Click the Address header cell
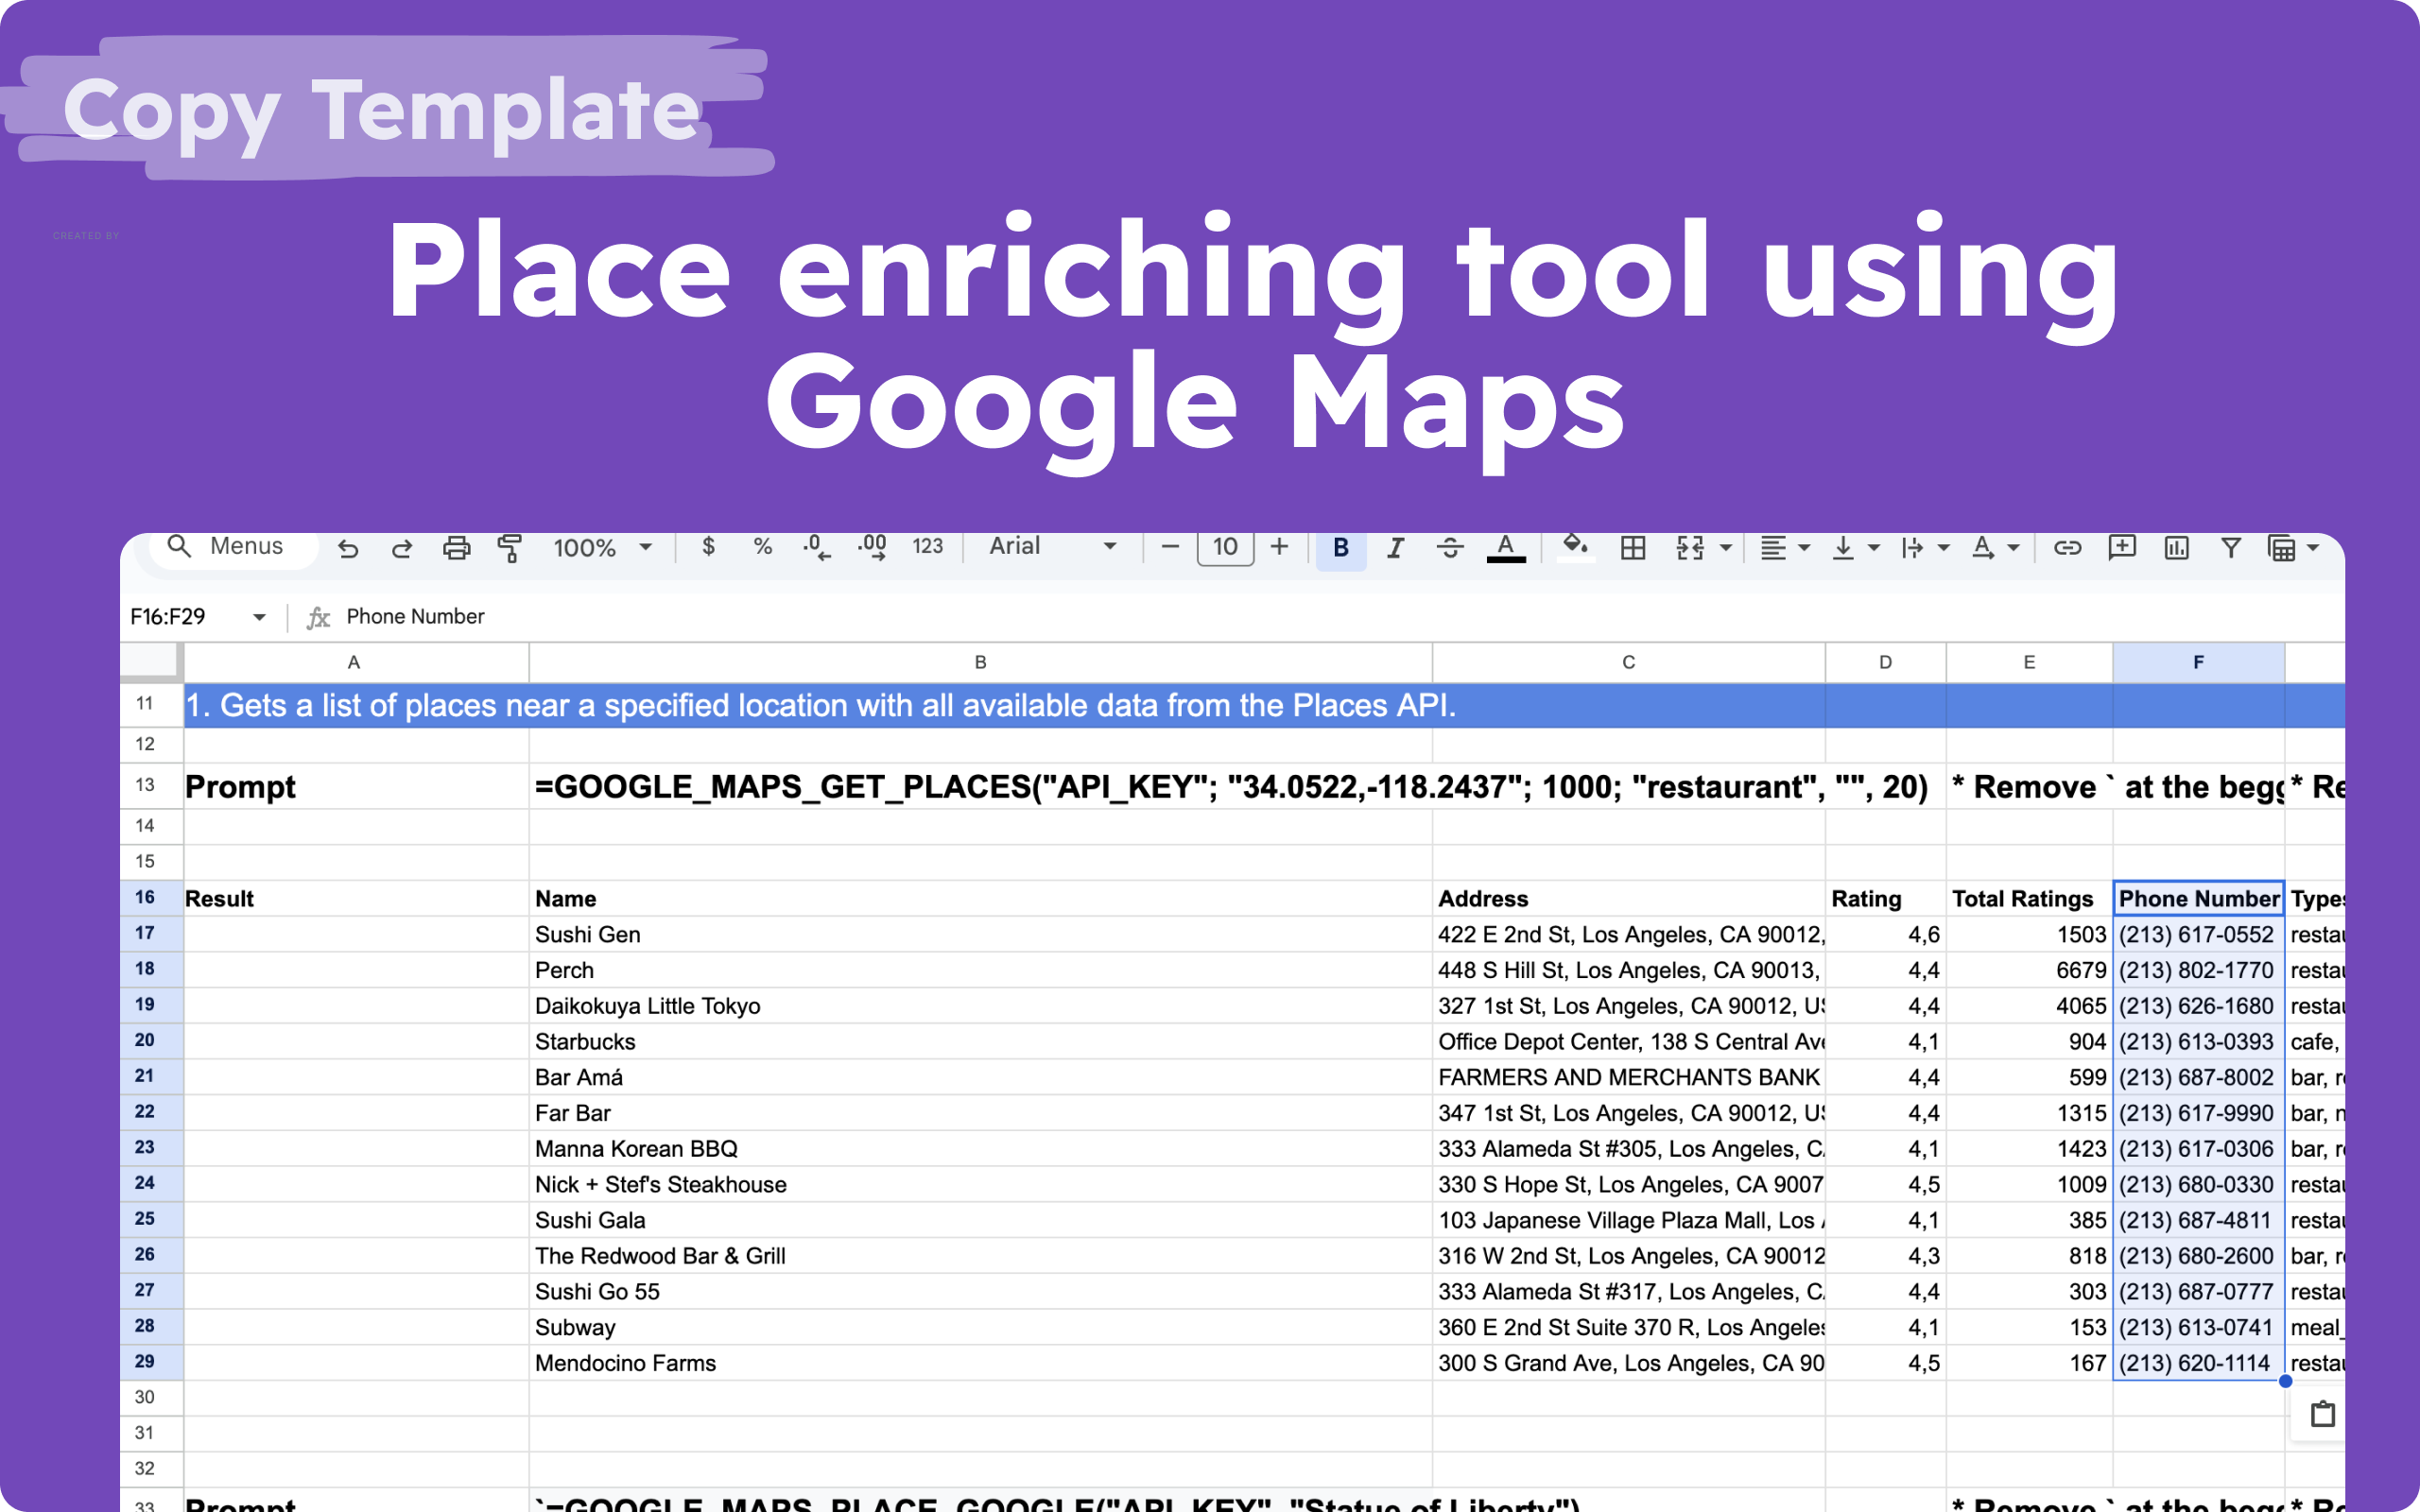Screen dimensions: 2420x1512 pyautogui.click(x=1628, y=898)
